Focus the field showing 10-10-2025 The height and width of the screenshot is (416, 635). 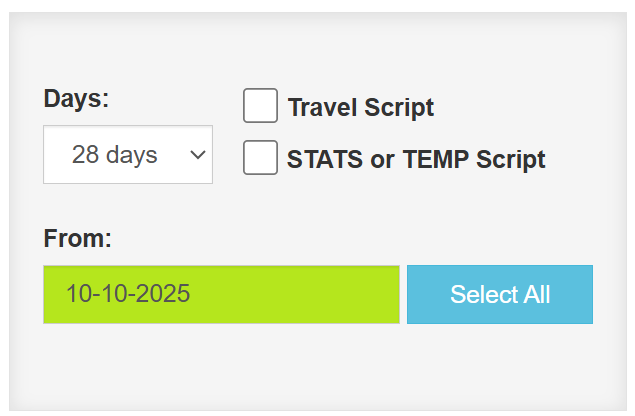[221, 295]
